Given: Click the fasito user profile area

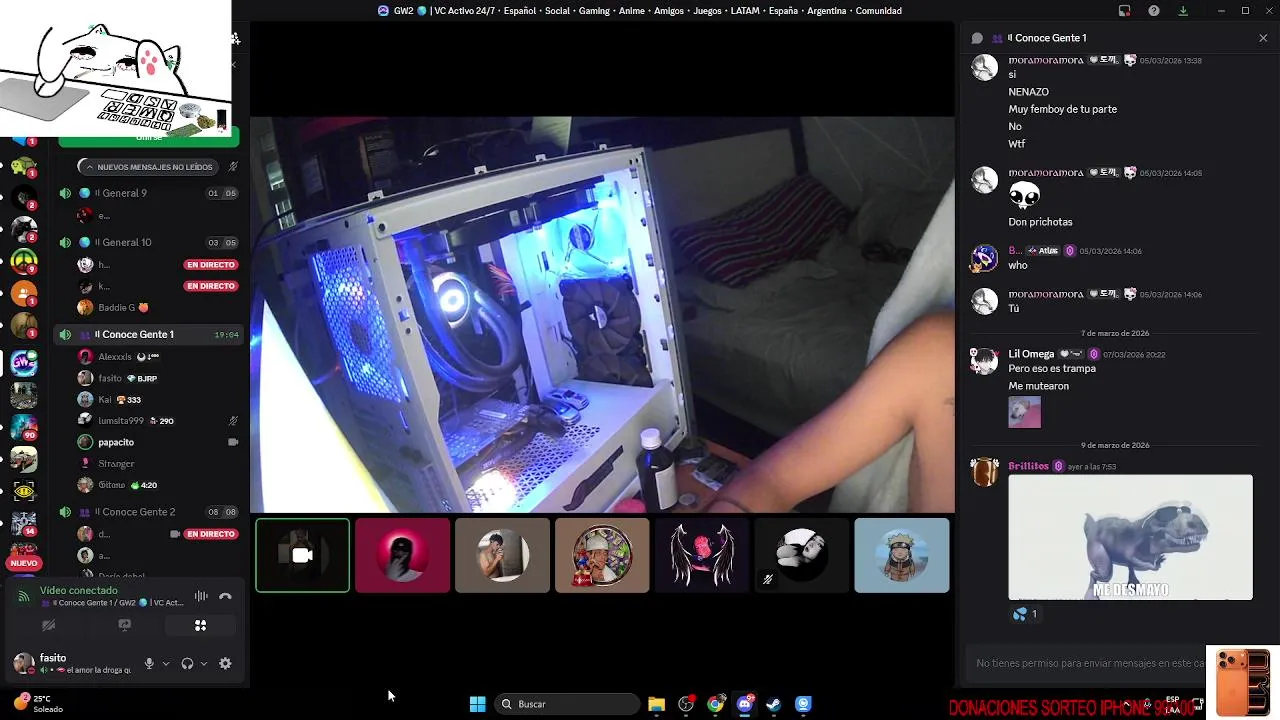Looking at the screenshot, I should 72,663.
